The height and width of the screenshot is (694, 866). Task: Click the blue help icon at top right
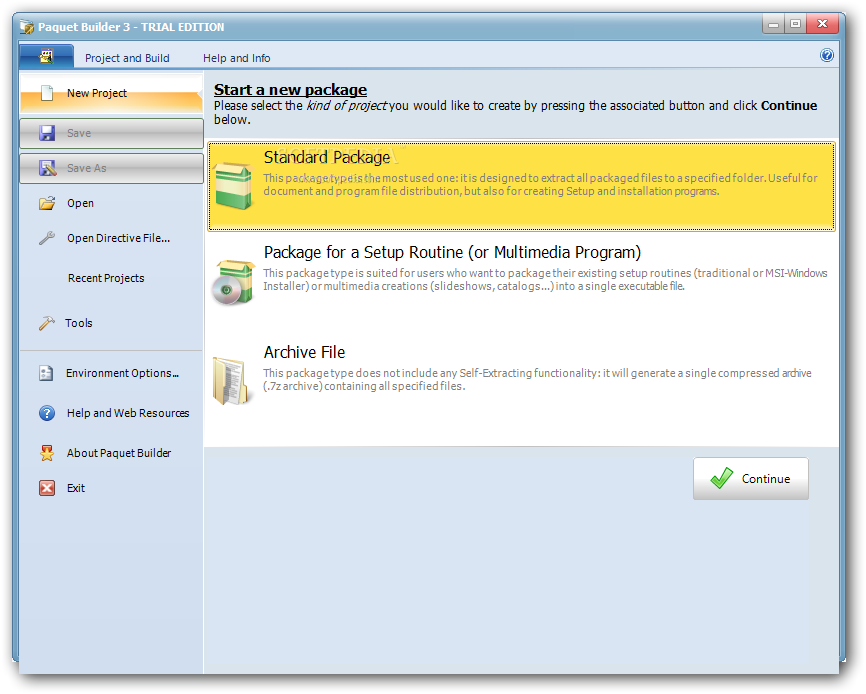click(826, 55)
